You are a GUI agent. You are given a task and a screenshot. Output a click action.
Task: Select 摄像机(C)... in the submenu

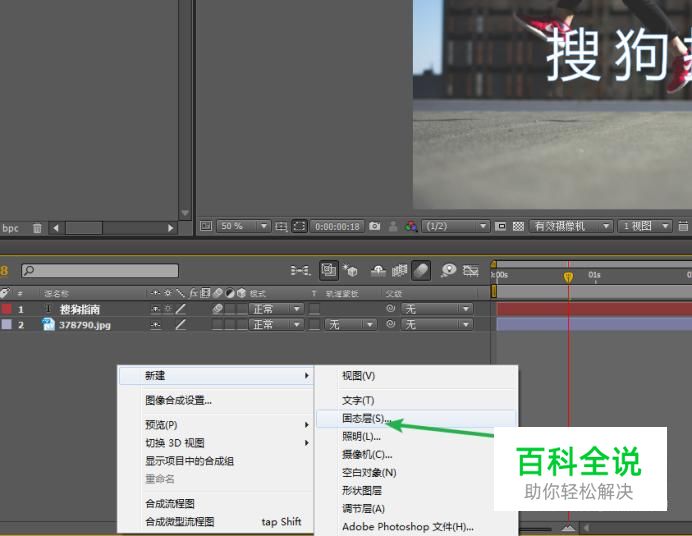point(367,454)
